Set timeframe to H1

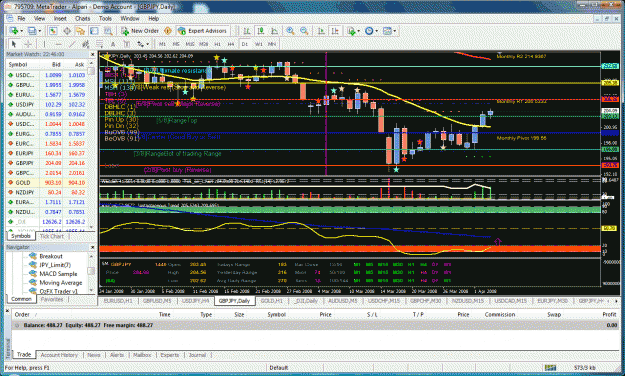[217, 44]
